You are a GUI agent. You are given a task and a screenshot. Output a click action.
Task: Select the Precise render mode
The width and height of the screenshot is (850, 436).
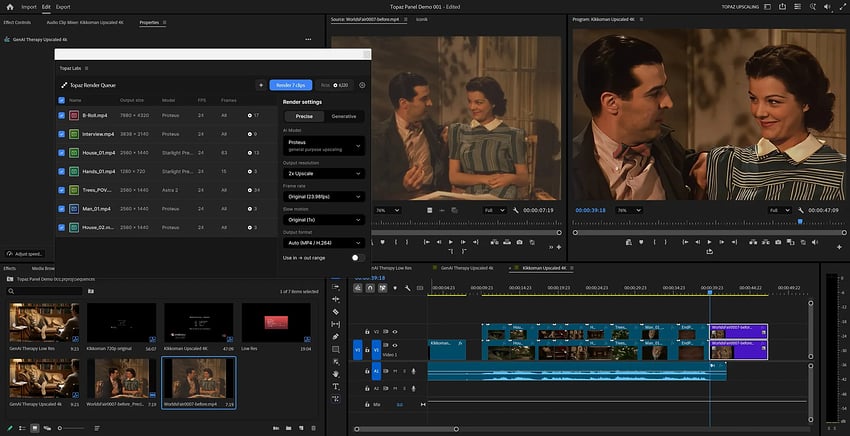coord(304,116)
